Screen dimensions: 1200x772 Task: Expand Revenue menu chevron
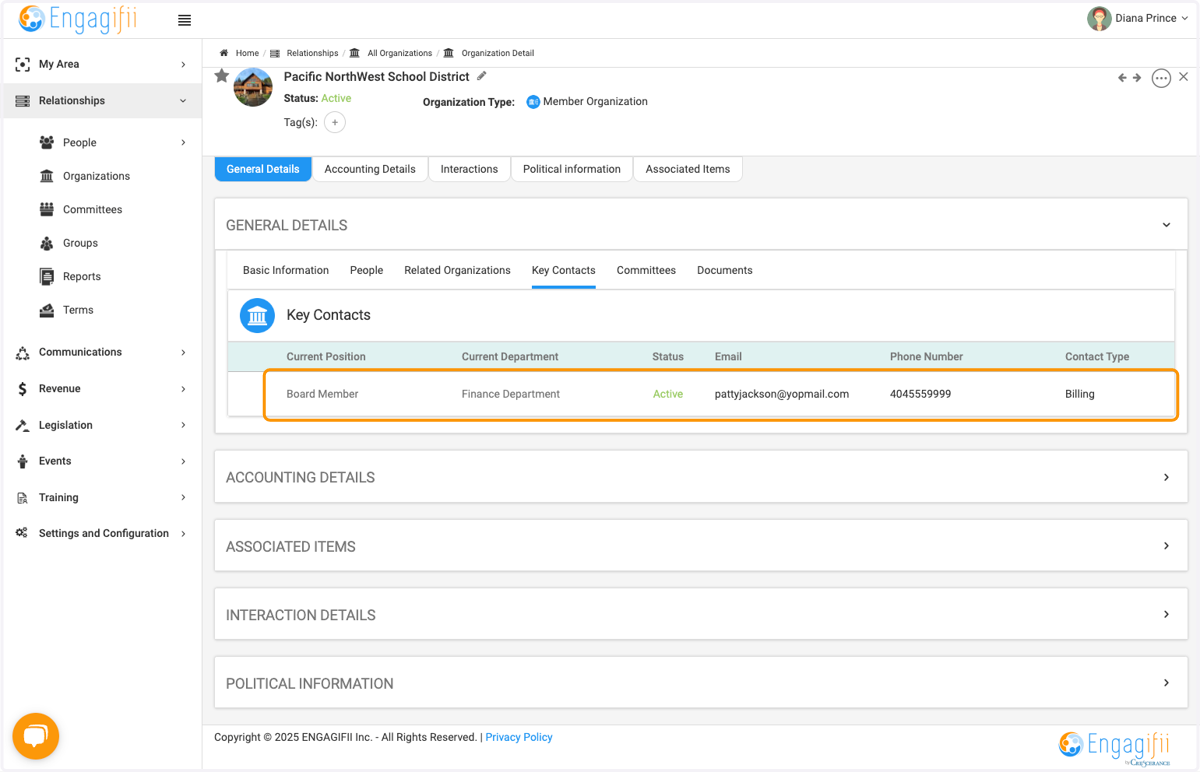tap(183, 389)
